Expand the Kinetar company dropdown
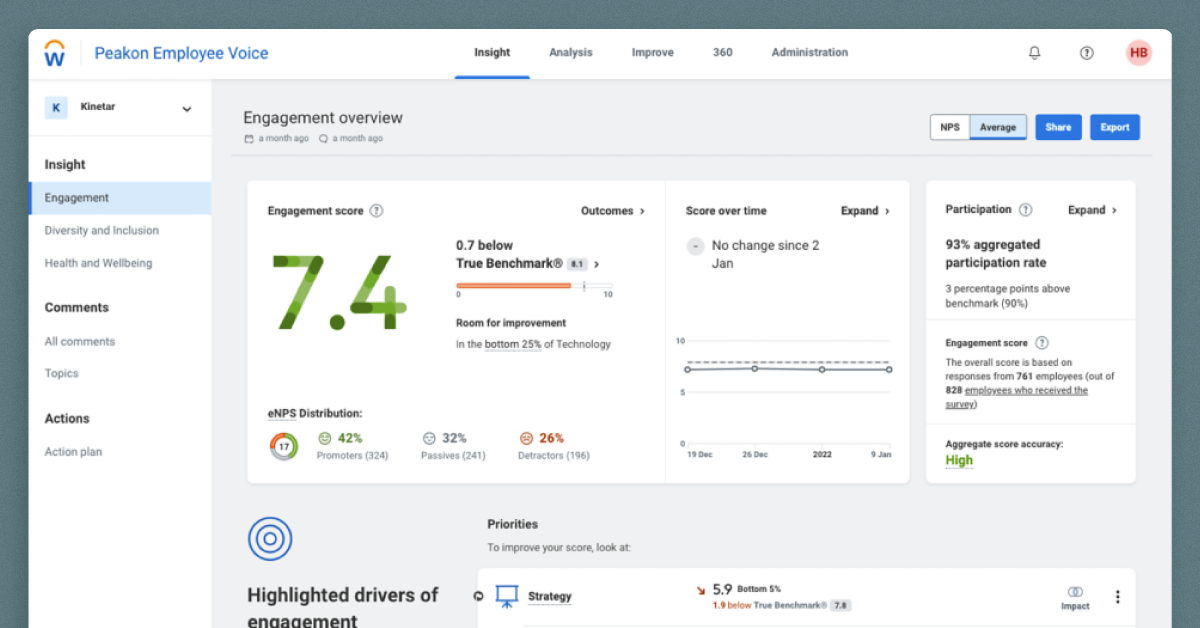 coord(187,109)
